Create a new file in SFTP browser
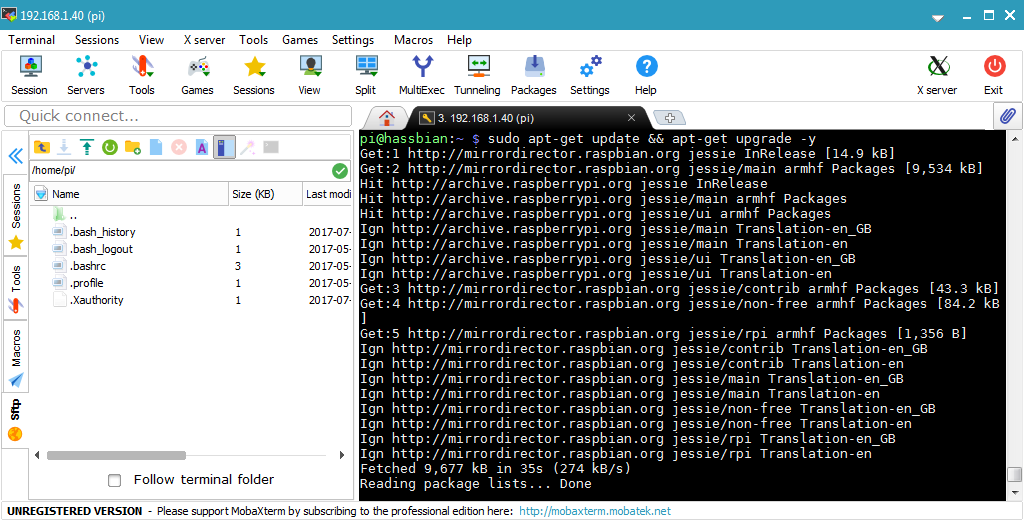Viewport: 1024px width, 521px height. pyautogui.click(x=156, y=148)
